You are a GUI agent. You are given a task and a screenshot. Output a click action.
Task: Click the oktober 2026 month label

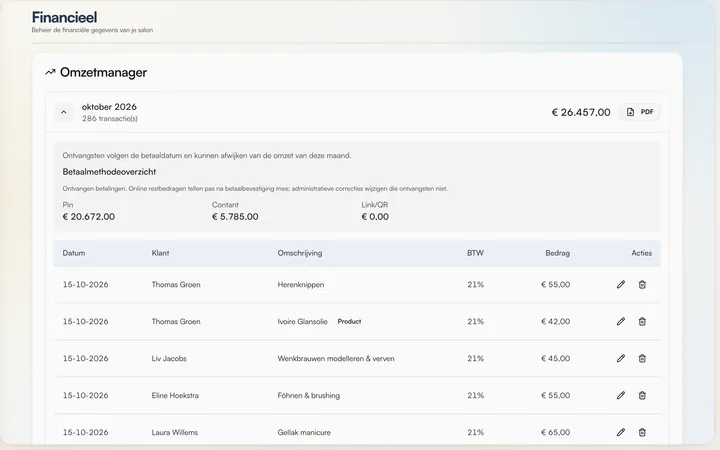109,107
